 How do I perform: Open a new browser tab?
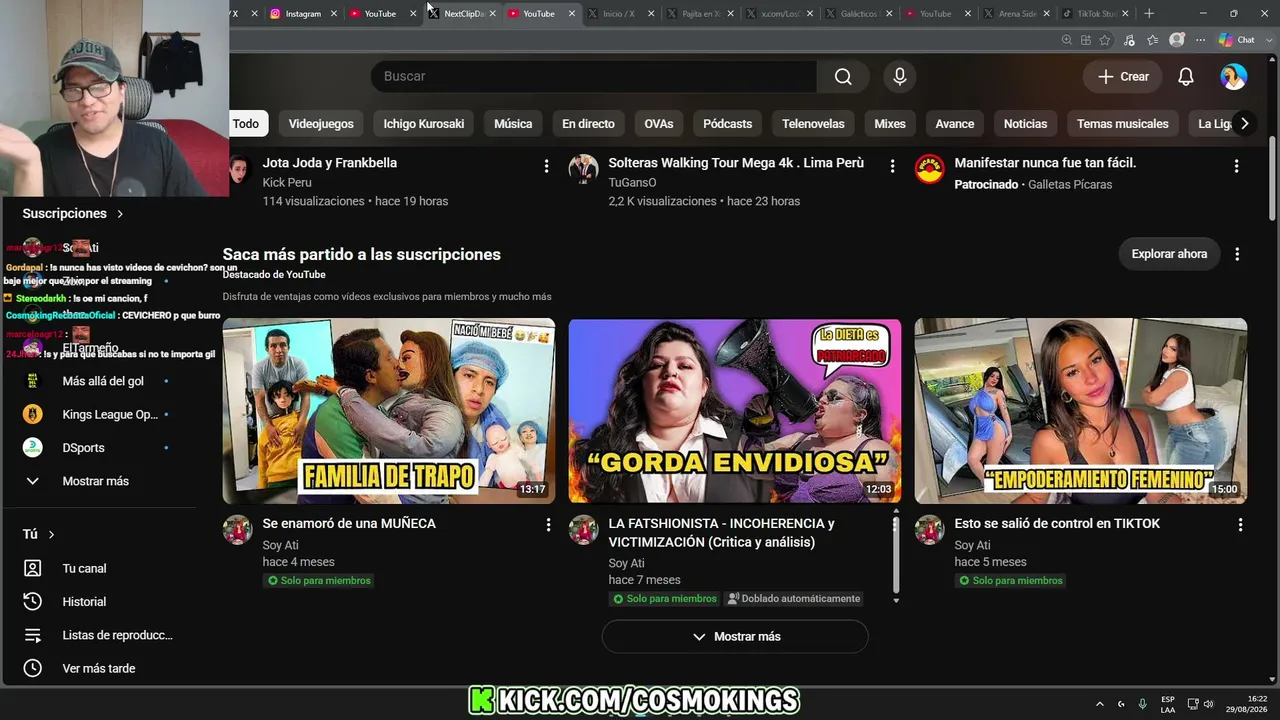tap(1149, 14)
